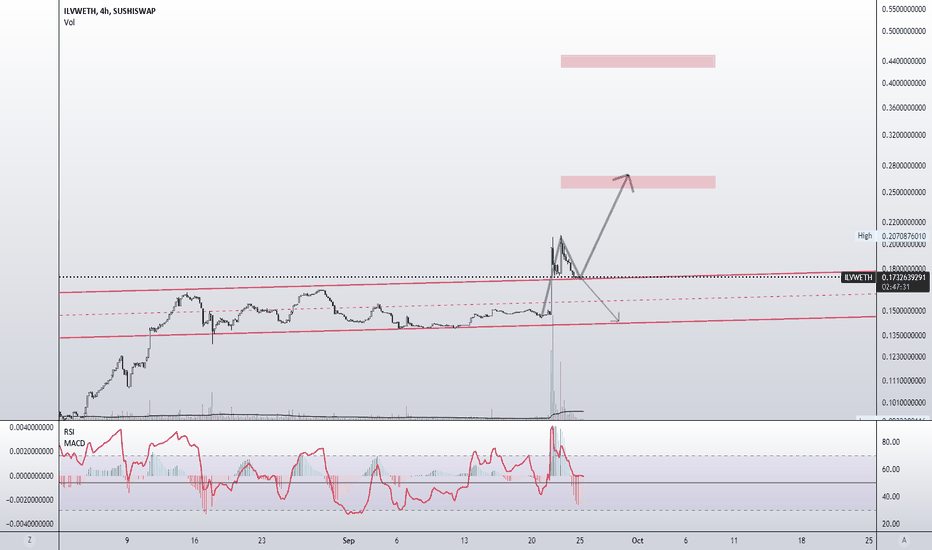Click the 11 date label on time axis
The width and height of the screenshot is (932, 550).
tap(734, 541)
